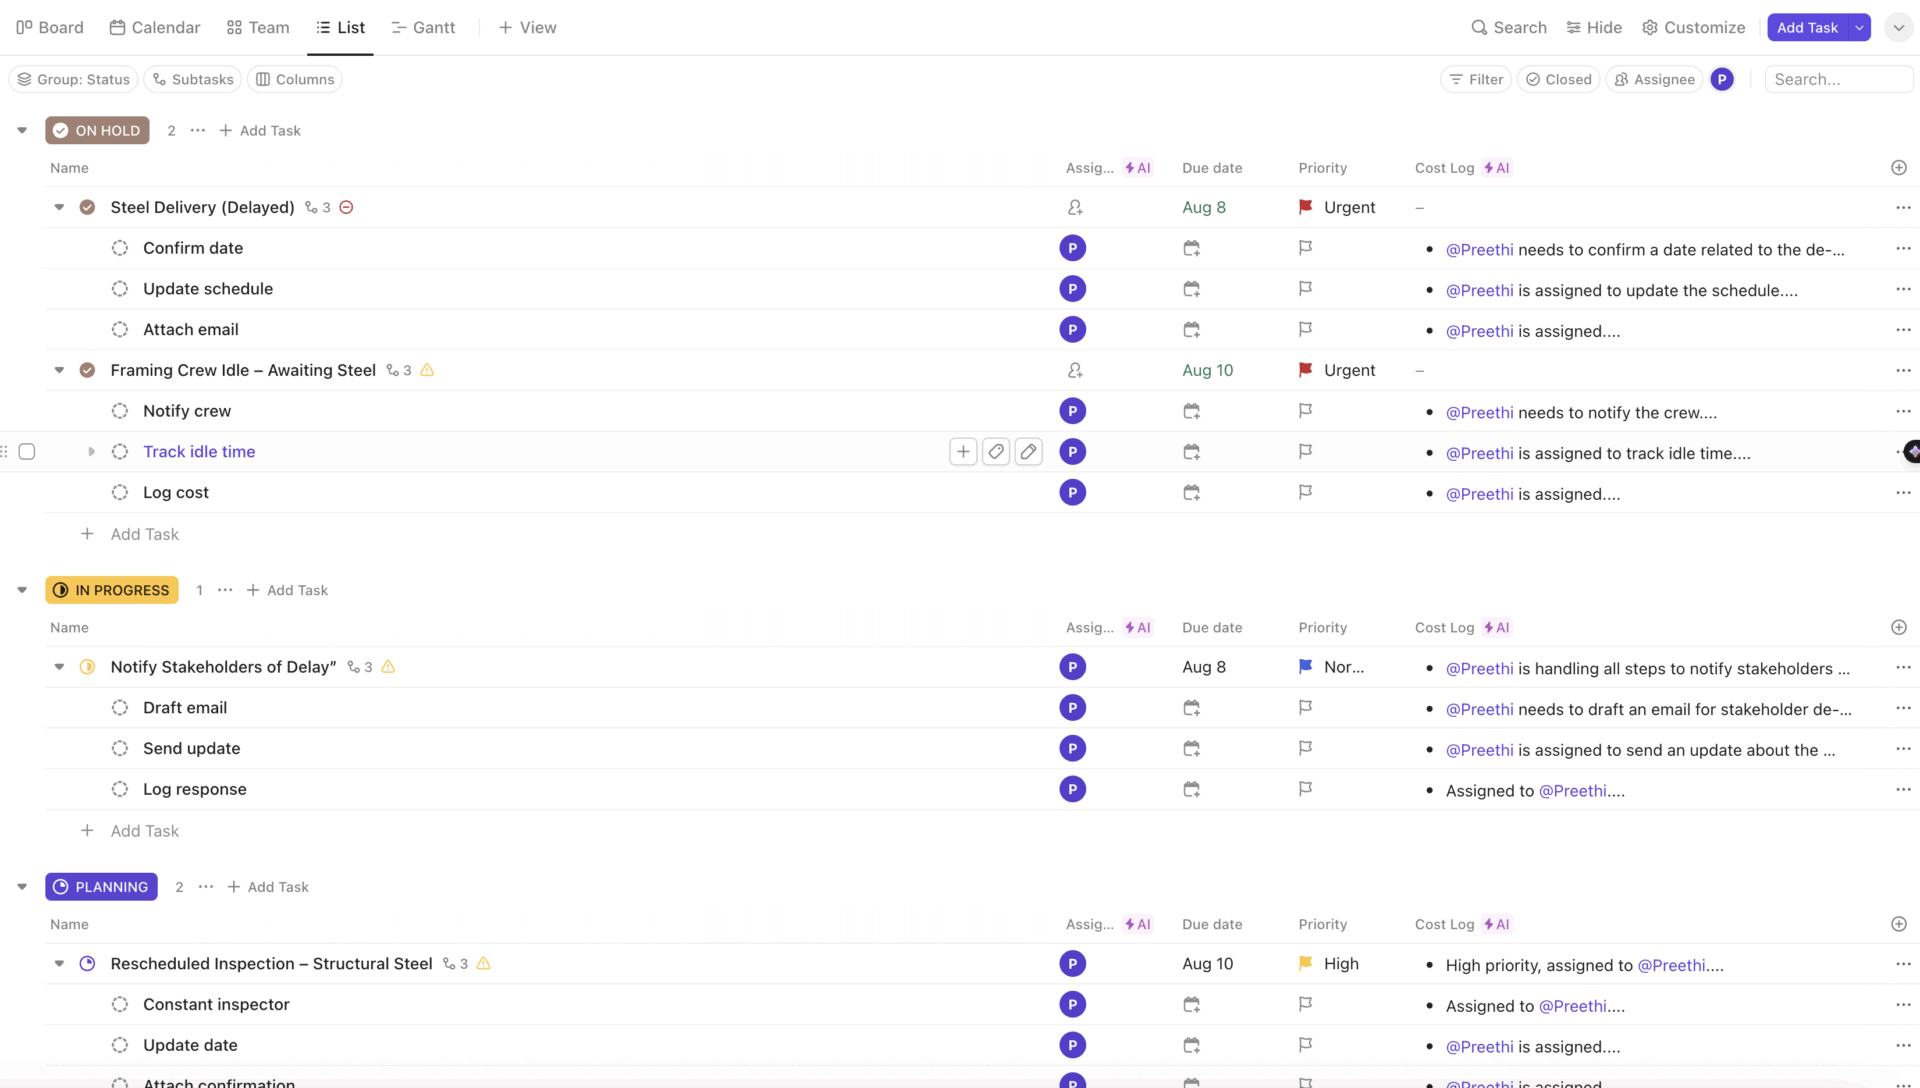Toggle status circle of Confirm date subtask

[x=120, y=248]
